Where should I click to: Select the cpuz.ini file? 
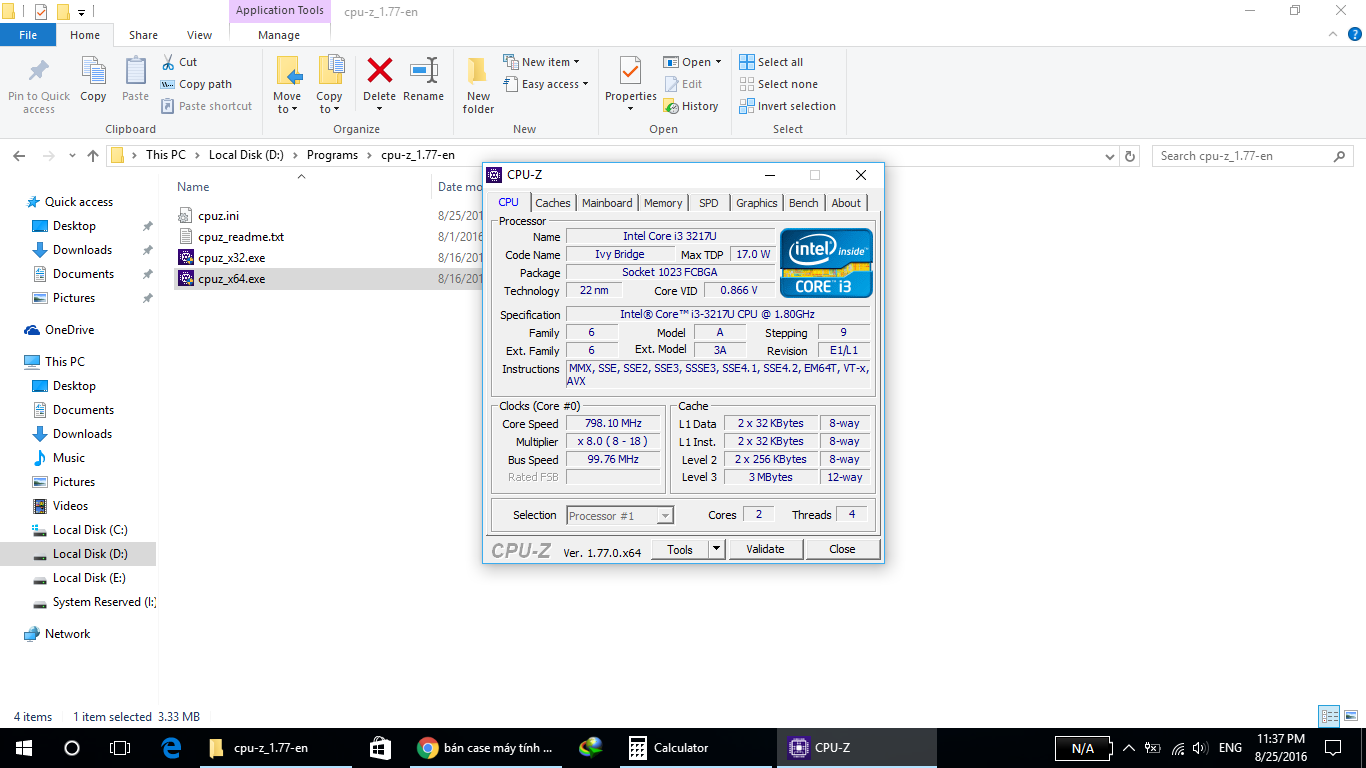(x=218, y=216)
